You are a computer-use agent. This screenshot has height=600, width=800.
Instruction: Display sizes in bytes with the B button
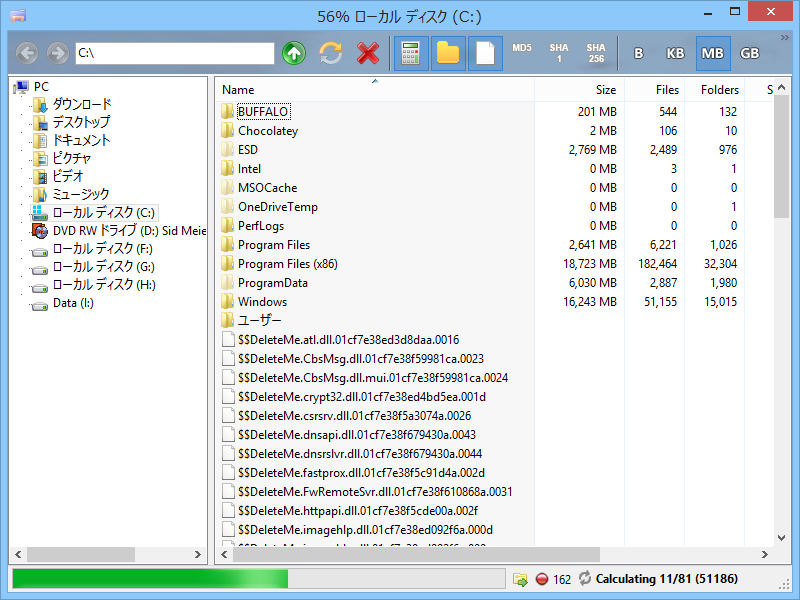click(638, 53)
